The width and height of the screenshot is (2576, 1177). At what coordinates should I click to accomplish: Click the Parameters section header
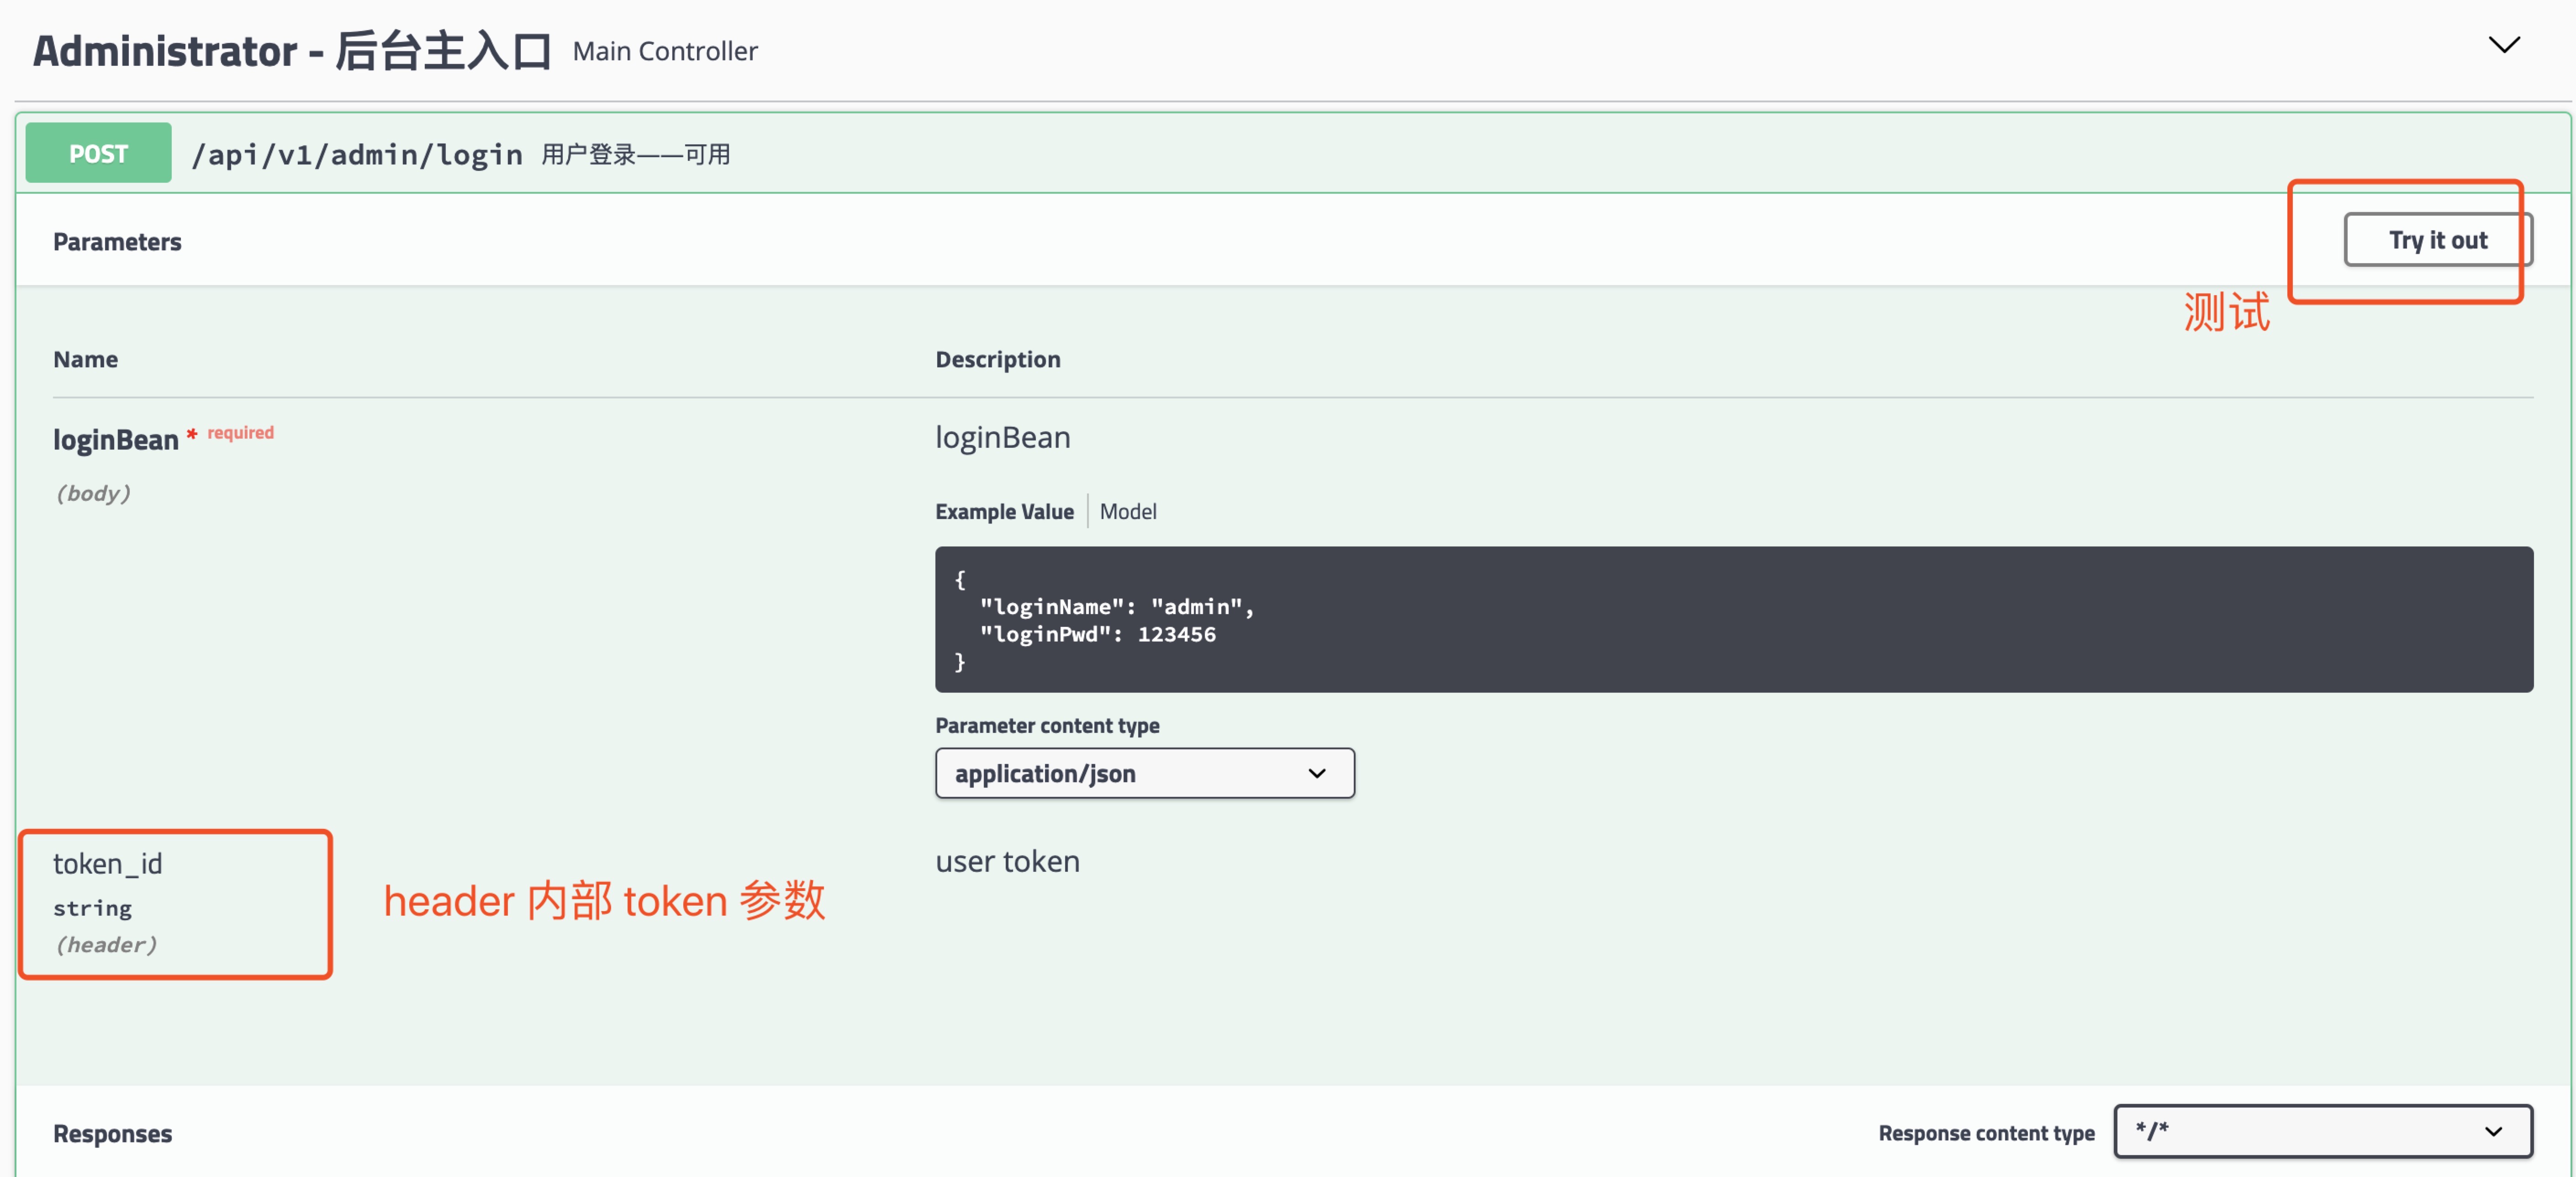[x=117, y=241]
